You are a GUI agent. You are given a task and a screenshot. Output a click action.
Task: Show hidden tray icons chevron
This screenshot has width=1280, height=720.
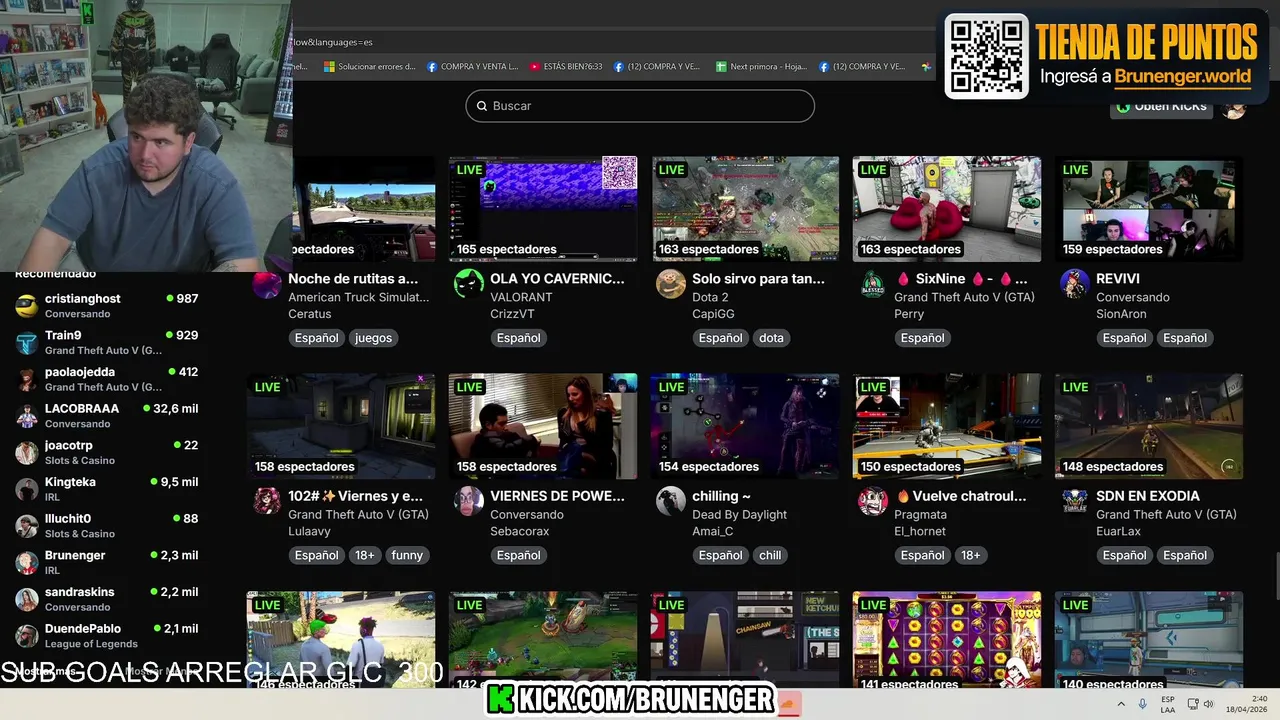[x=1122, y=704]
